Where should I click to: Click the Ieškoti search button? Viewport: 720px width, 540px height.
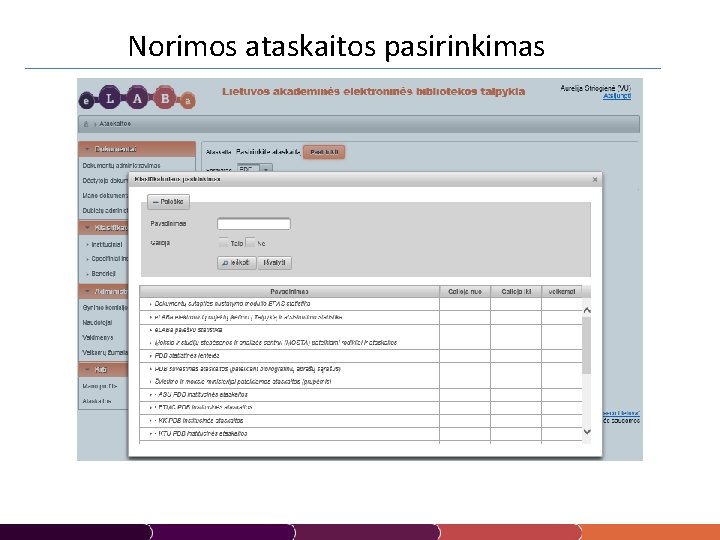(236, 263)
